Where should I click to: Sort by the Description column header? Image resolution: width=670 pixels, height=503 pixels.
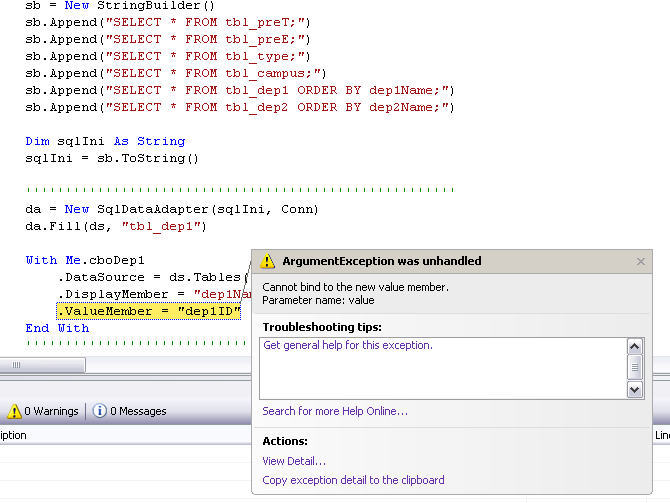click(14, 435)
